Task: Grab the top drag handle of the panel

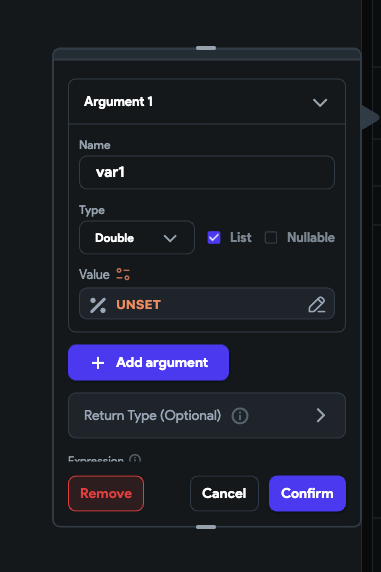Action: pos(206,48)
